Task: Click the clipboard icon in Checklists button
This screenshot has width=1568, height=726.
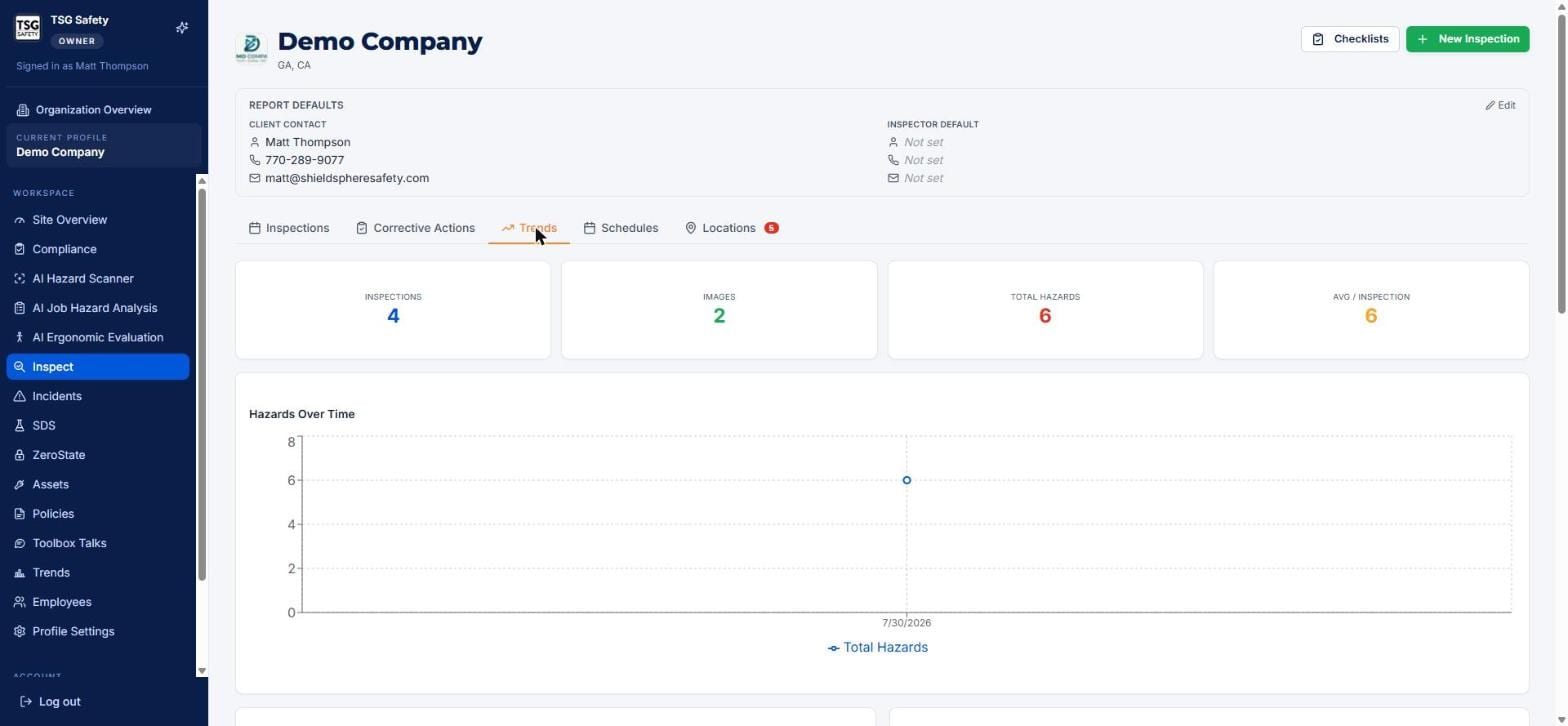Action: point(1318,39)
